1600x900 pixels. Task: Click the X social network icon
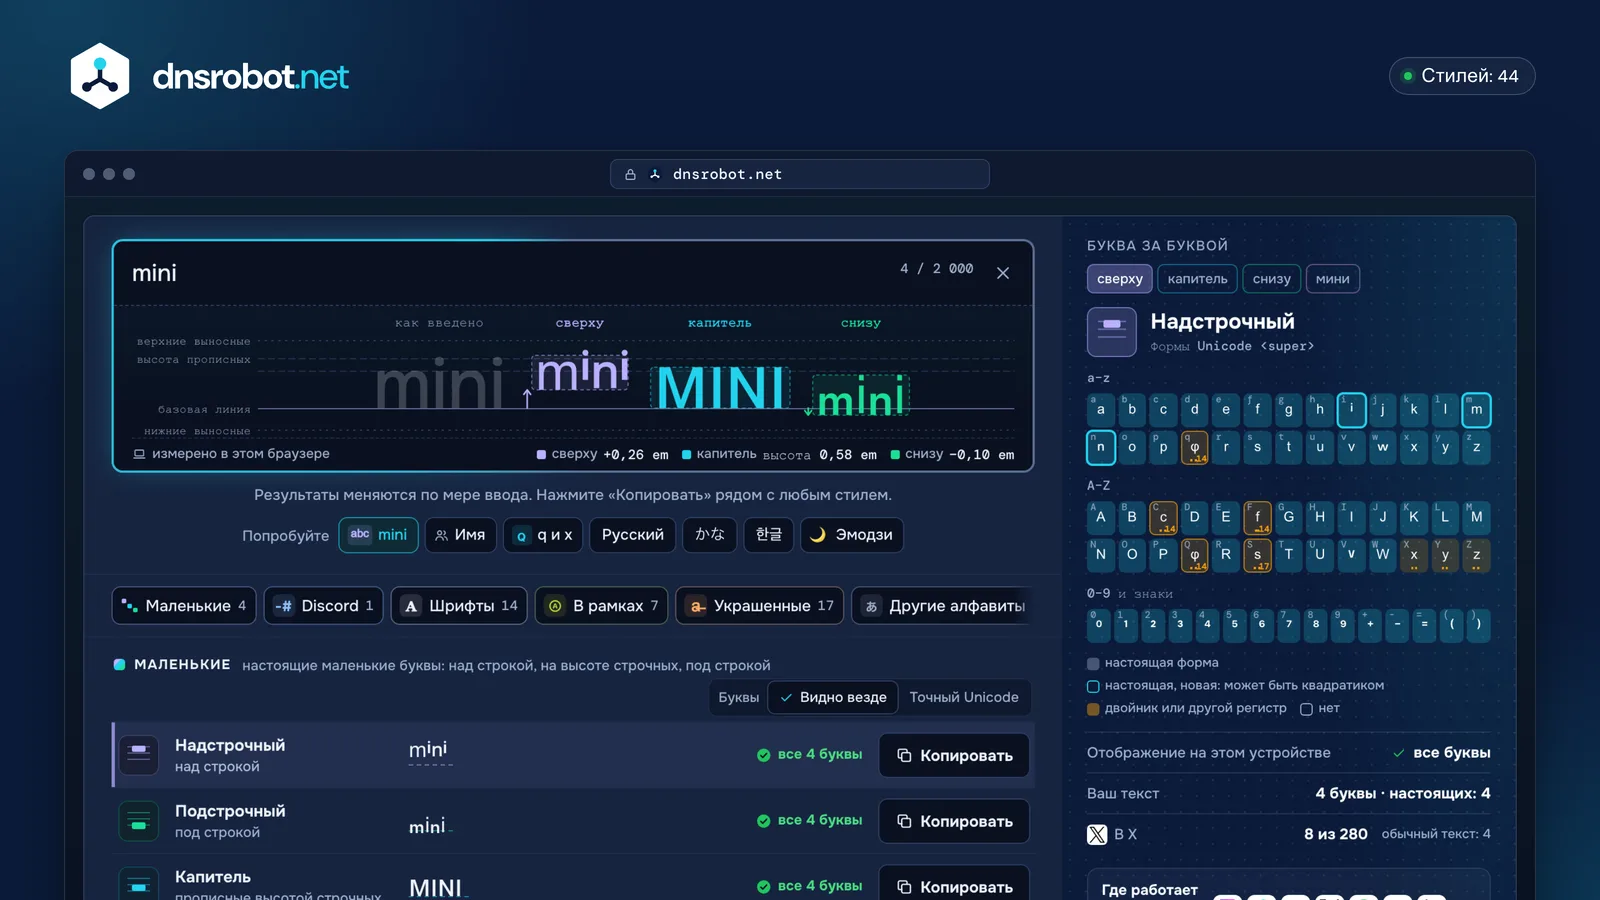click(1097, 834)
